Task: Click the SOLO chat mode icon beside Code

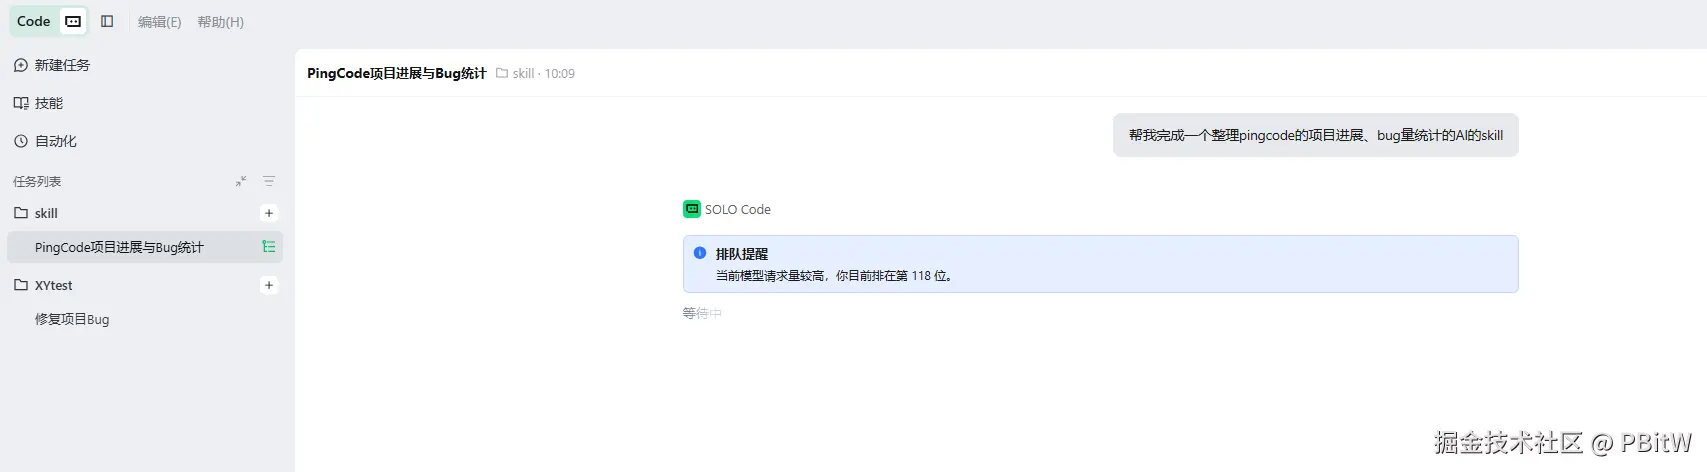Action: pyautogui.click(x=73, y=21)
